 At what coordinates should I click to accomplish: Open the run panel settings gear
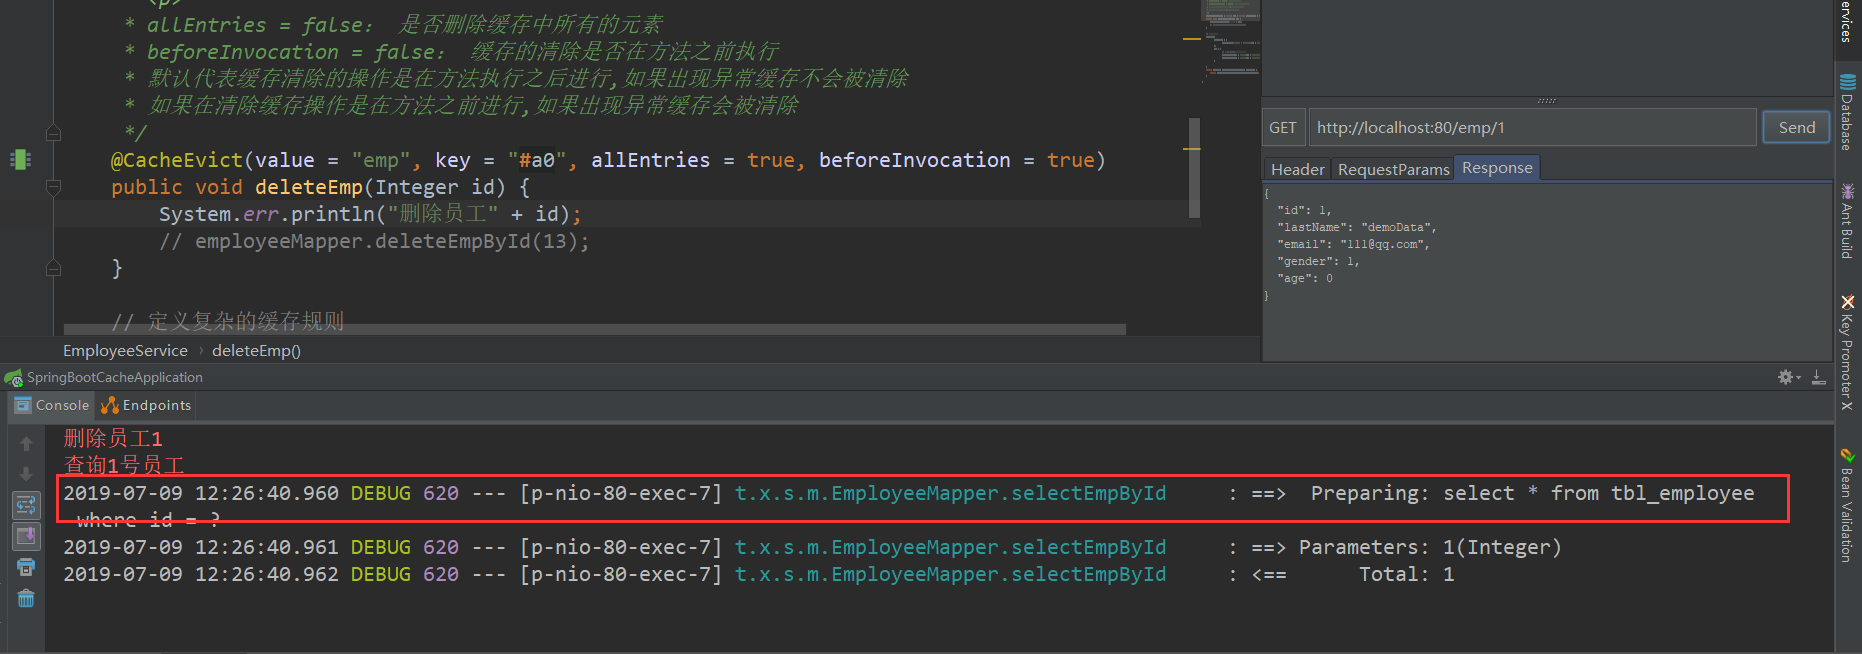pyautogui.click(x=1788, y=377)
